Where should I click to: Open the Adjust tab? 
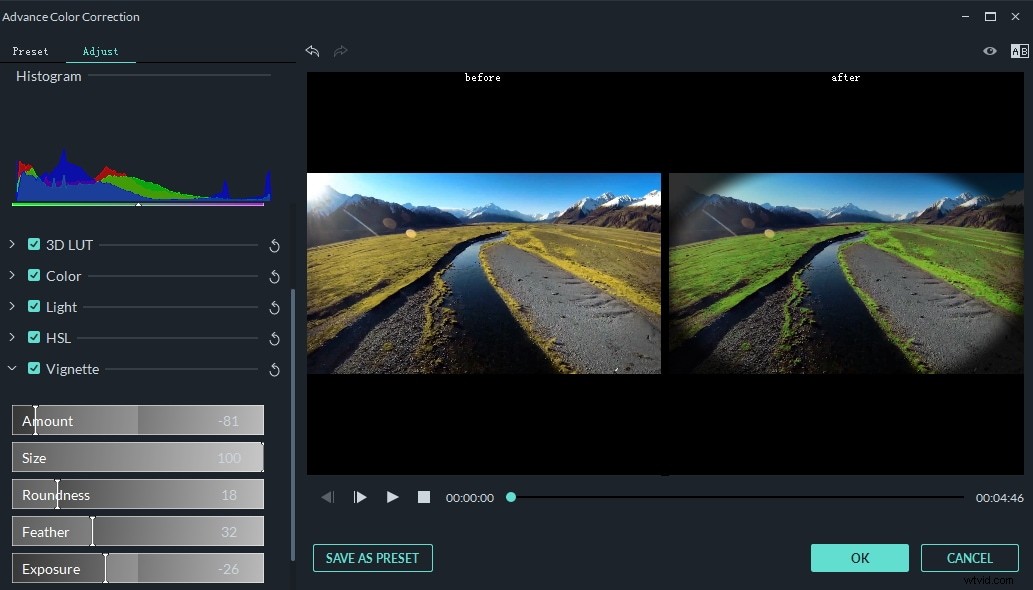(100, 51)
